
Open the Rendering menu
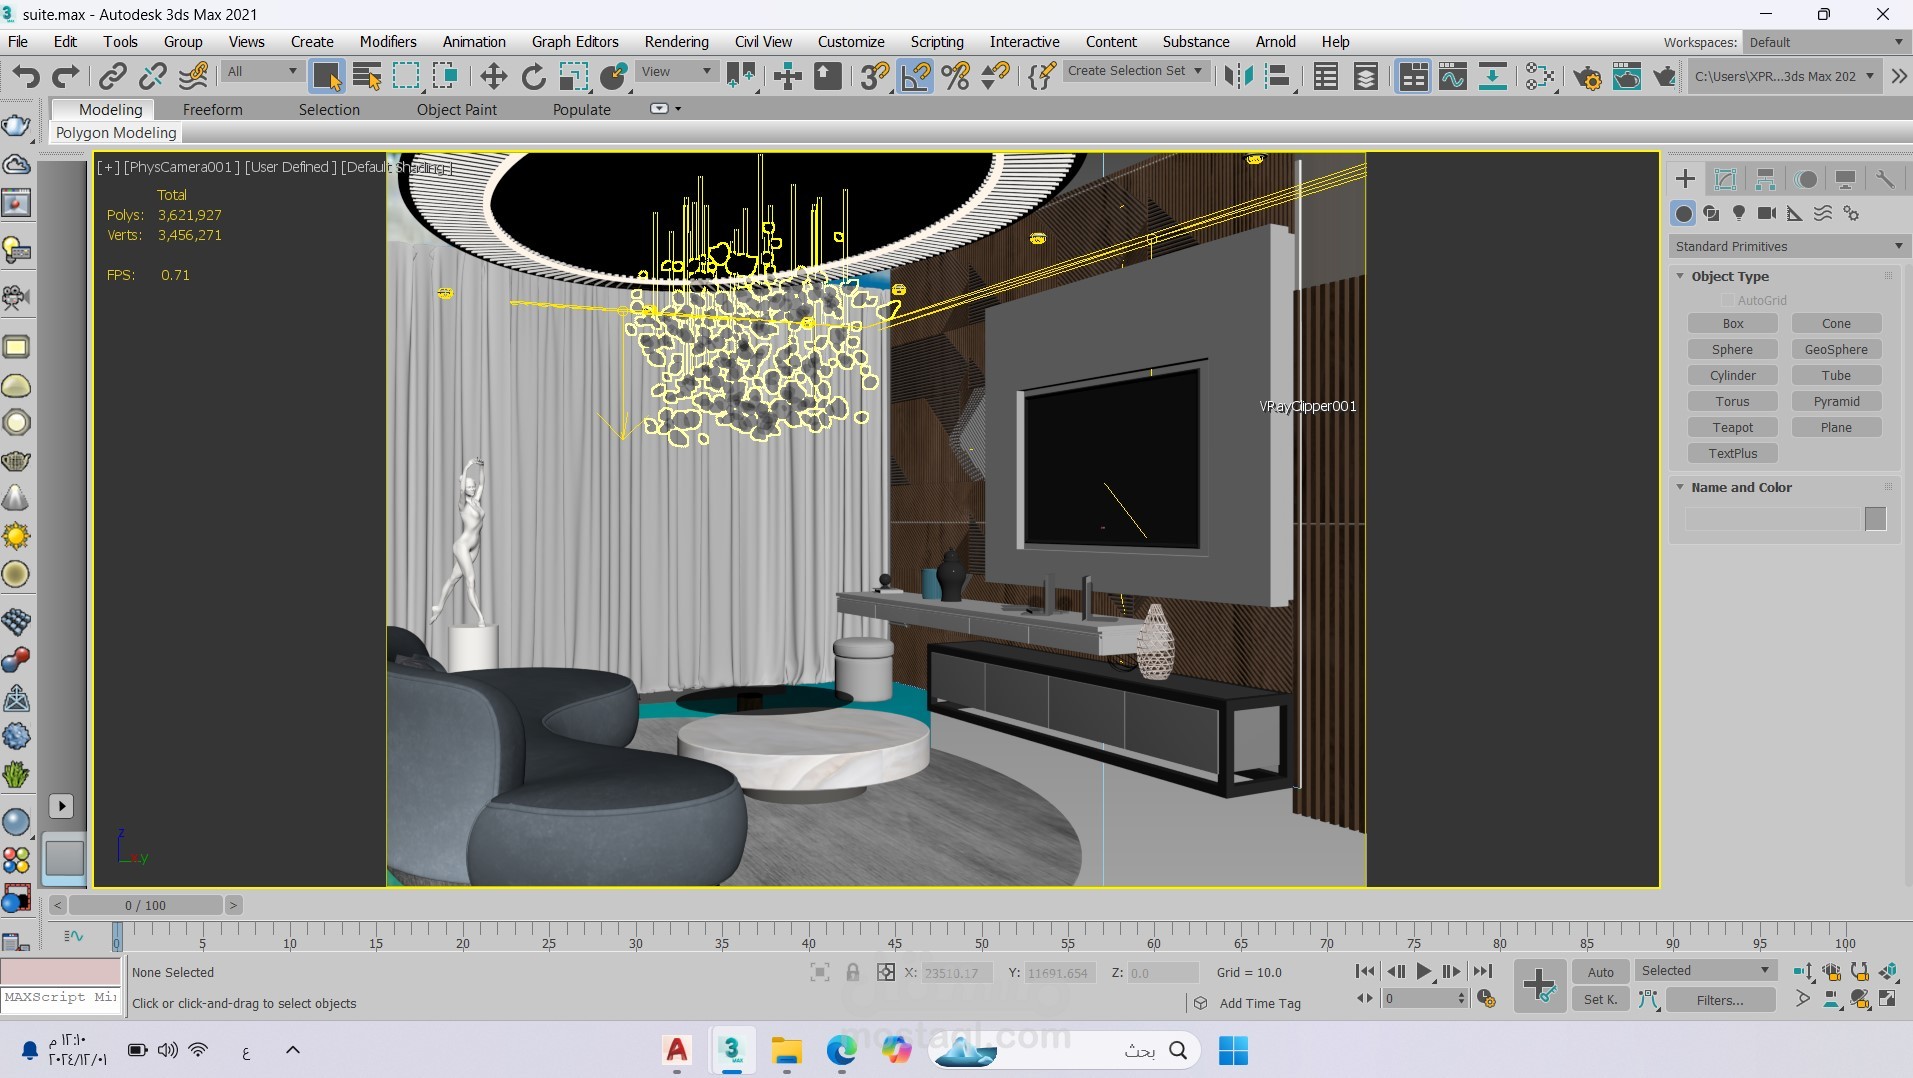[676, 41]
